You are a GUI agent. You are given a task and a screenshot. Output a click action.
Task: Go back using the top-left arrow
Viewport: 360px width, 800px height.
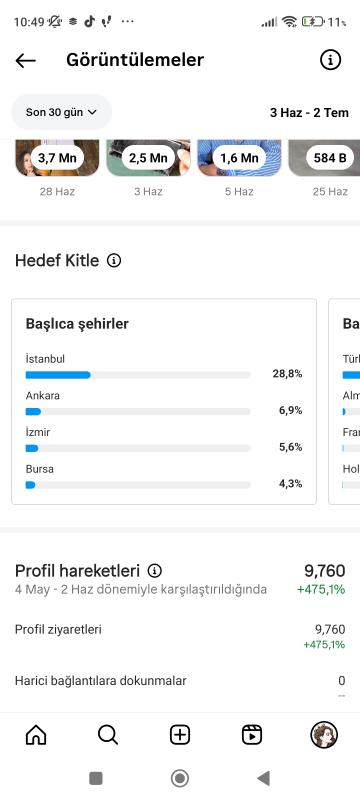[25, 61]
